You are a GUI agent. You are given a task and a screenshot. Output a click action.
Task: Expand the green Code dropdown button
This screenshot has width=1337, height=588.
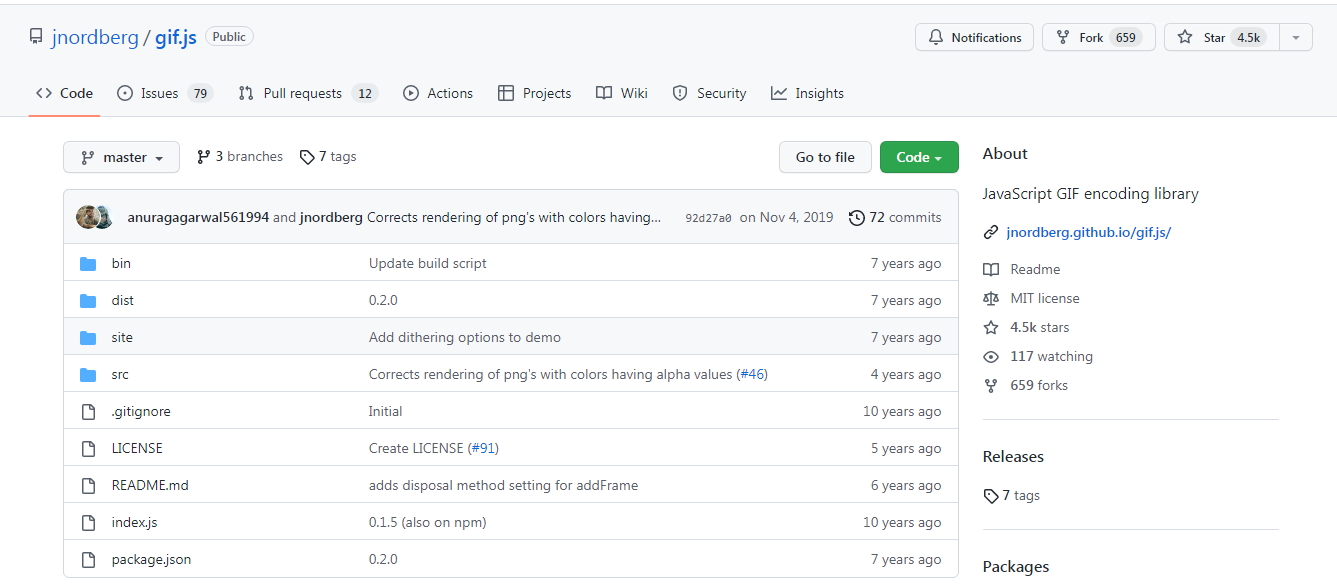(x=919, y=157)
